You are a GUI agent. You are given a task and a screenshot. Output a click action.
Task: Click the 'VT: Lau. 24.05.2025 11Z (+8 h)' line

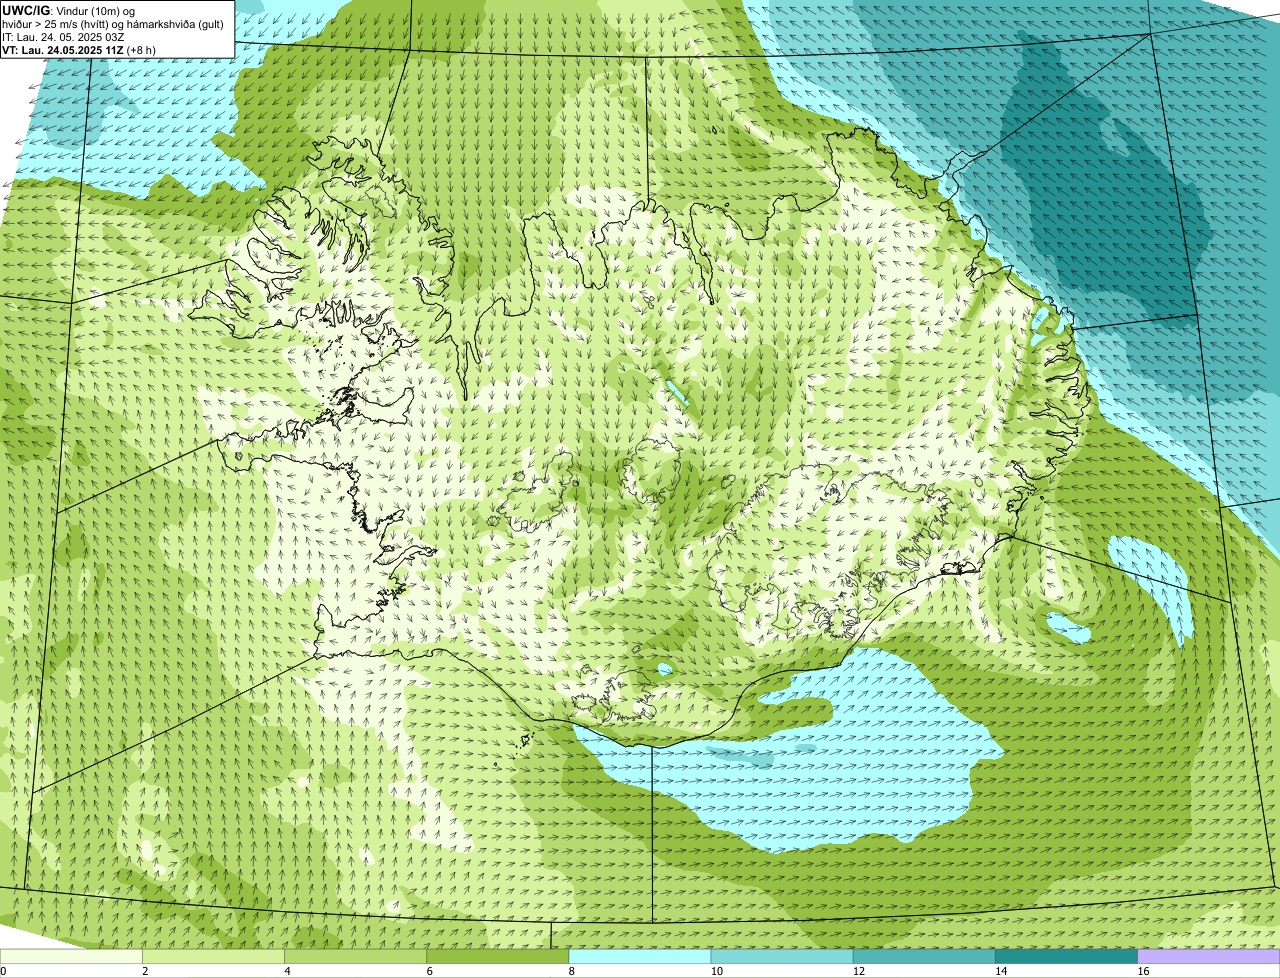pyautogui.click(x=79, y=49)
